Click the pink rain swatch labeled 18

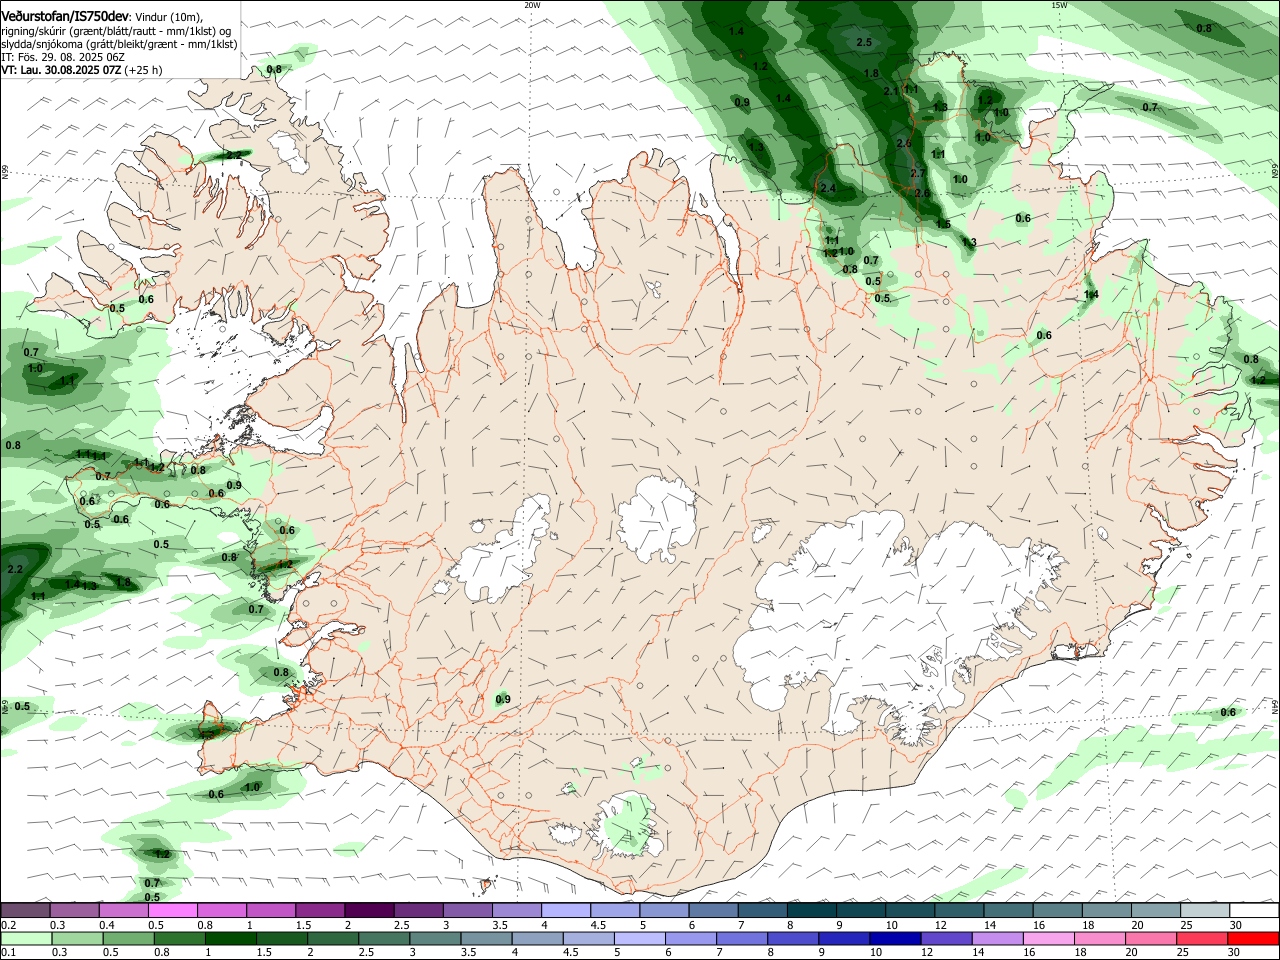pyautogui.click(x=1099, y=938)
